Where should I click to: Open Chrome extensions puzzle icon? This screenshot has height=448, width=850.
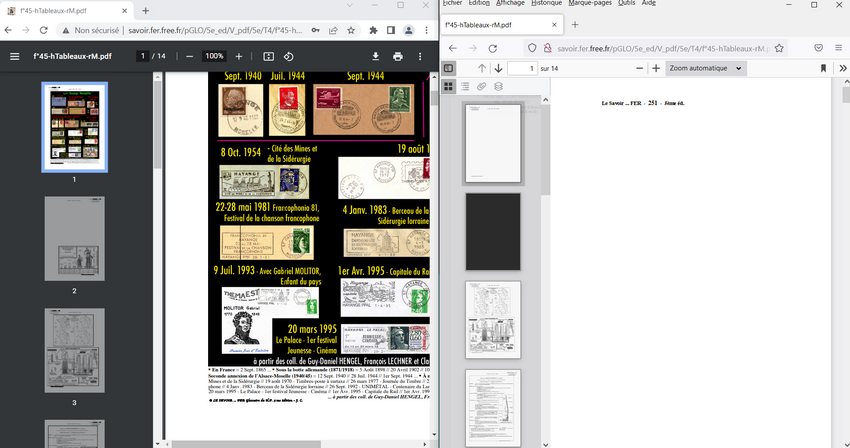coord(373,30)
